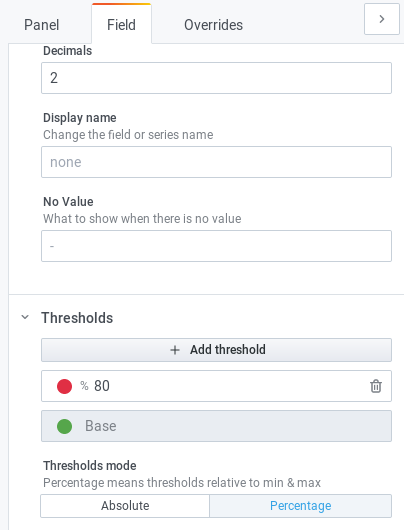Click the Display name input showing none
This screenshot has height=530, width=404.
pos(216,162)
